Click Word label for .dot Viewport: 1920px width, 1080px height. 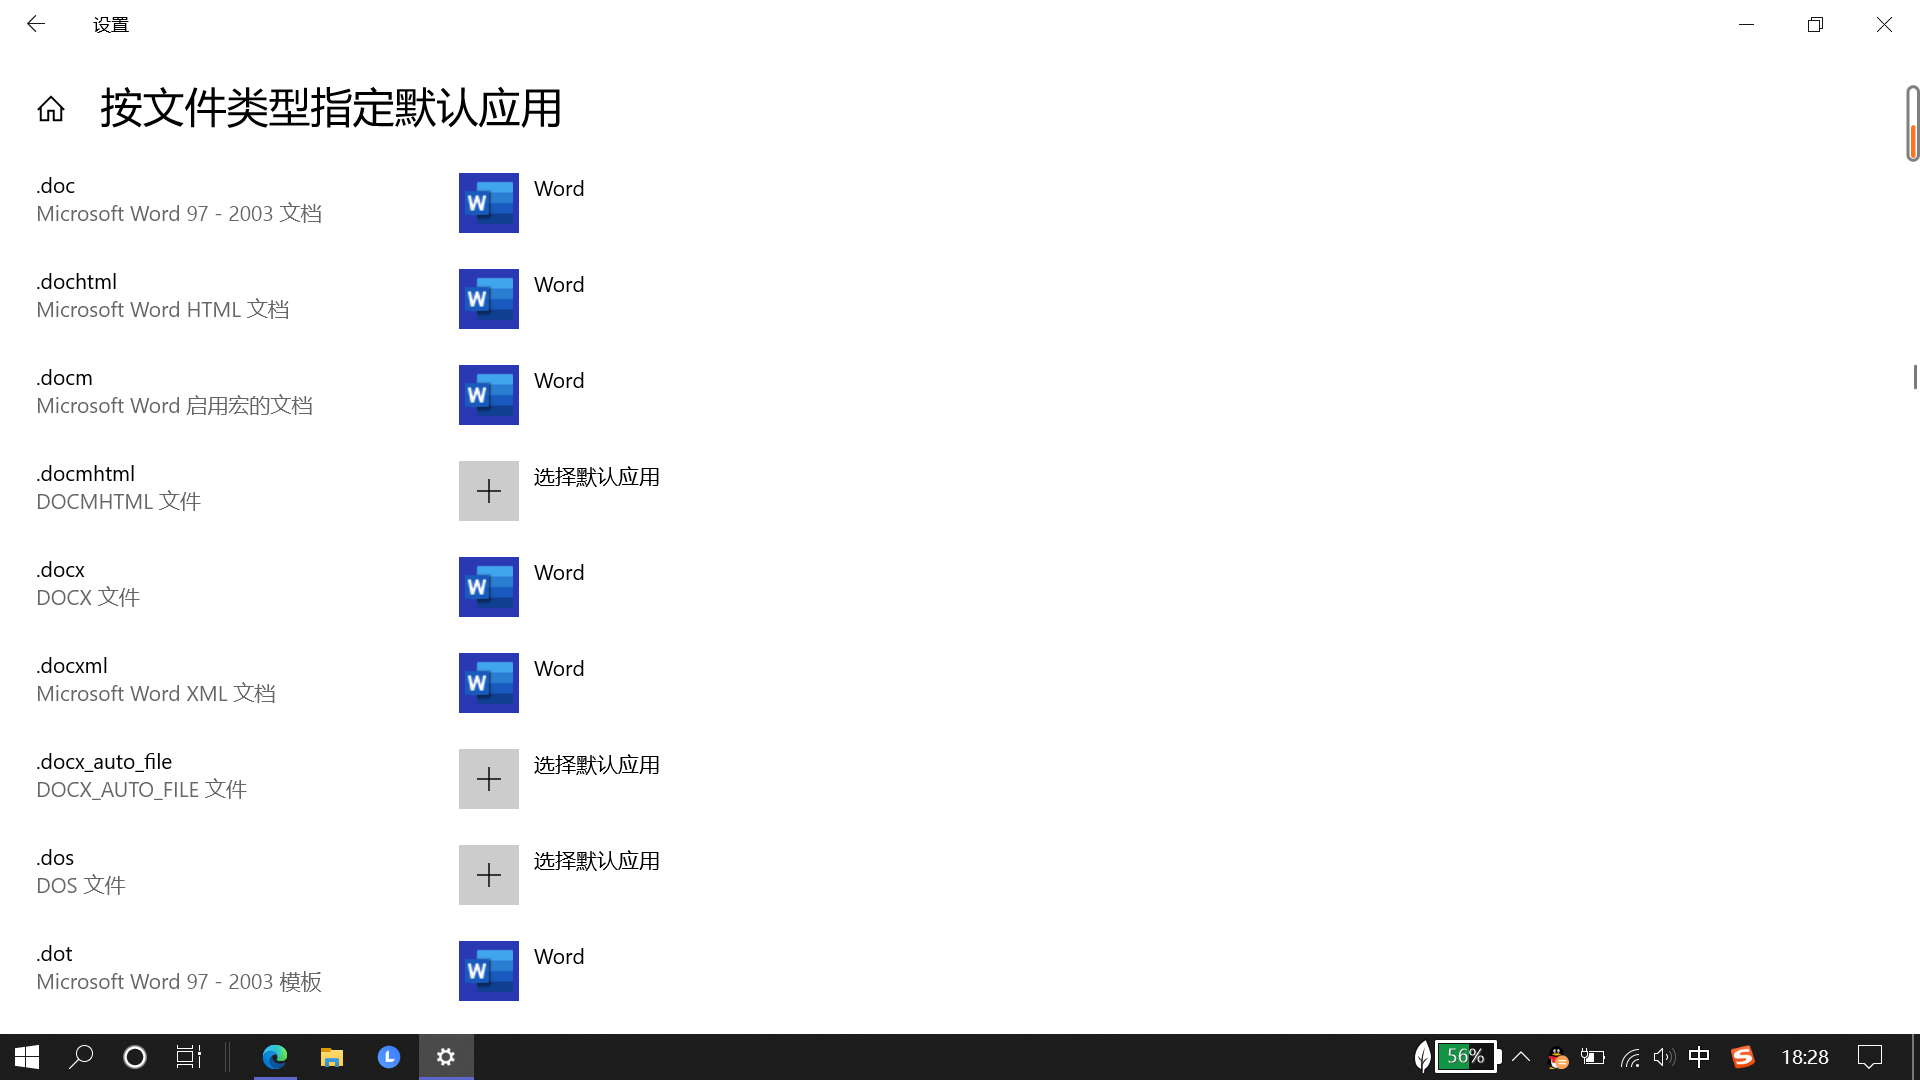(x=559, y=957)
